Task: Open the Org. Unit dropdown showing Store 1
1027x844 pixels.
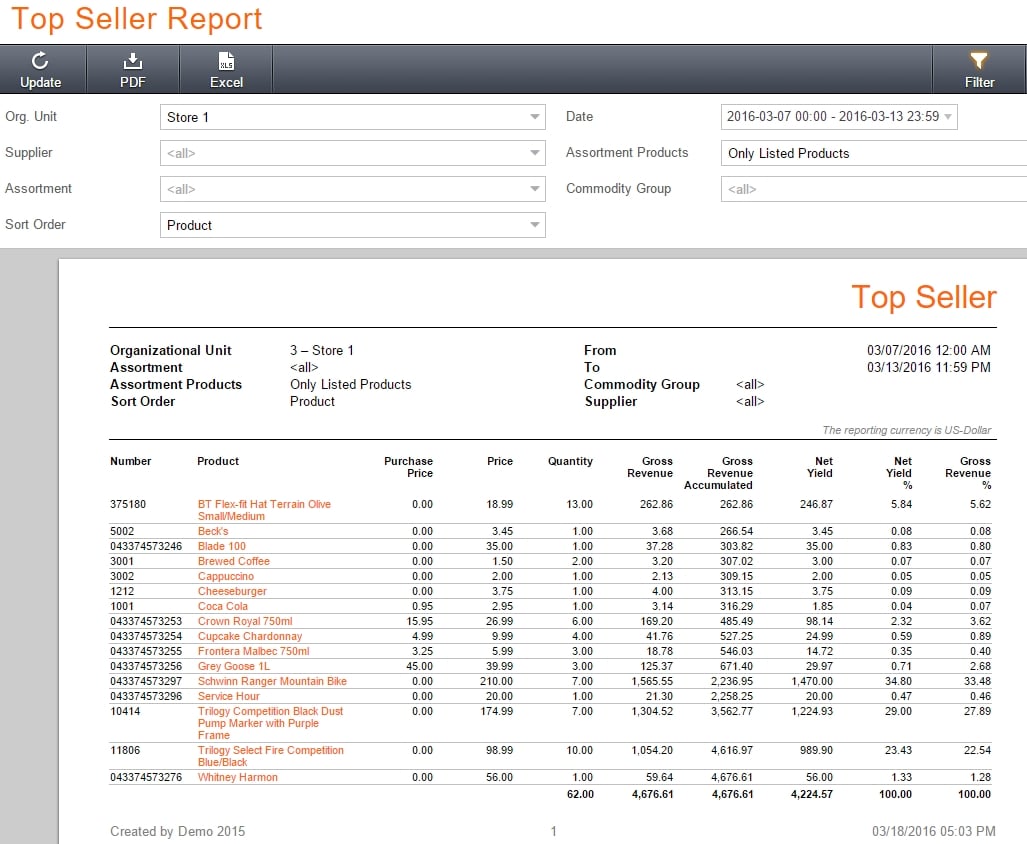Action: tap(533, 117)
